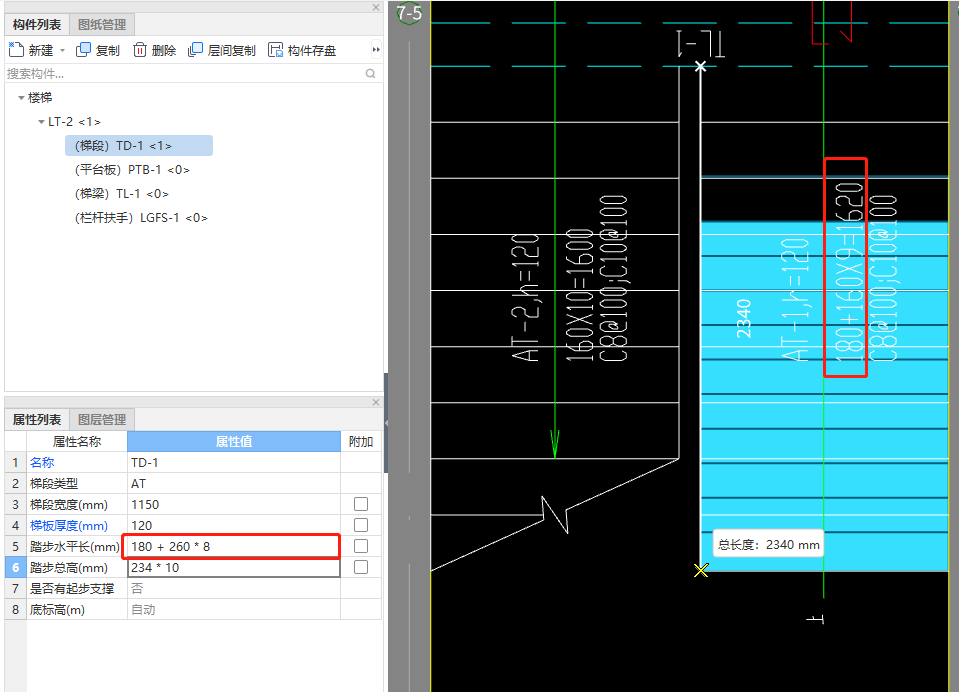Click the 梯板厚度(mm) property link
The height and width of the screenshot is (692, 959).
pyautogui.click(x=68, y=525)
